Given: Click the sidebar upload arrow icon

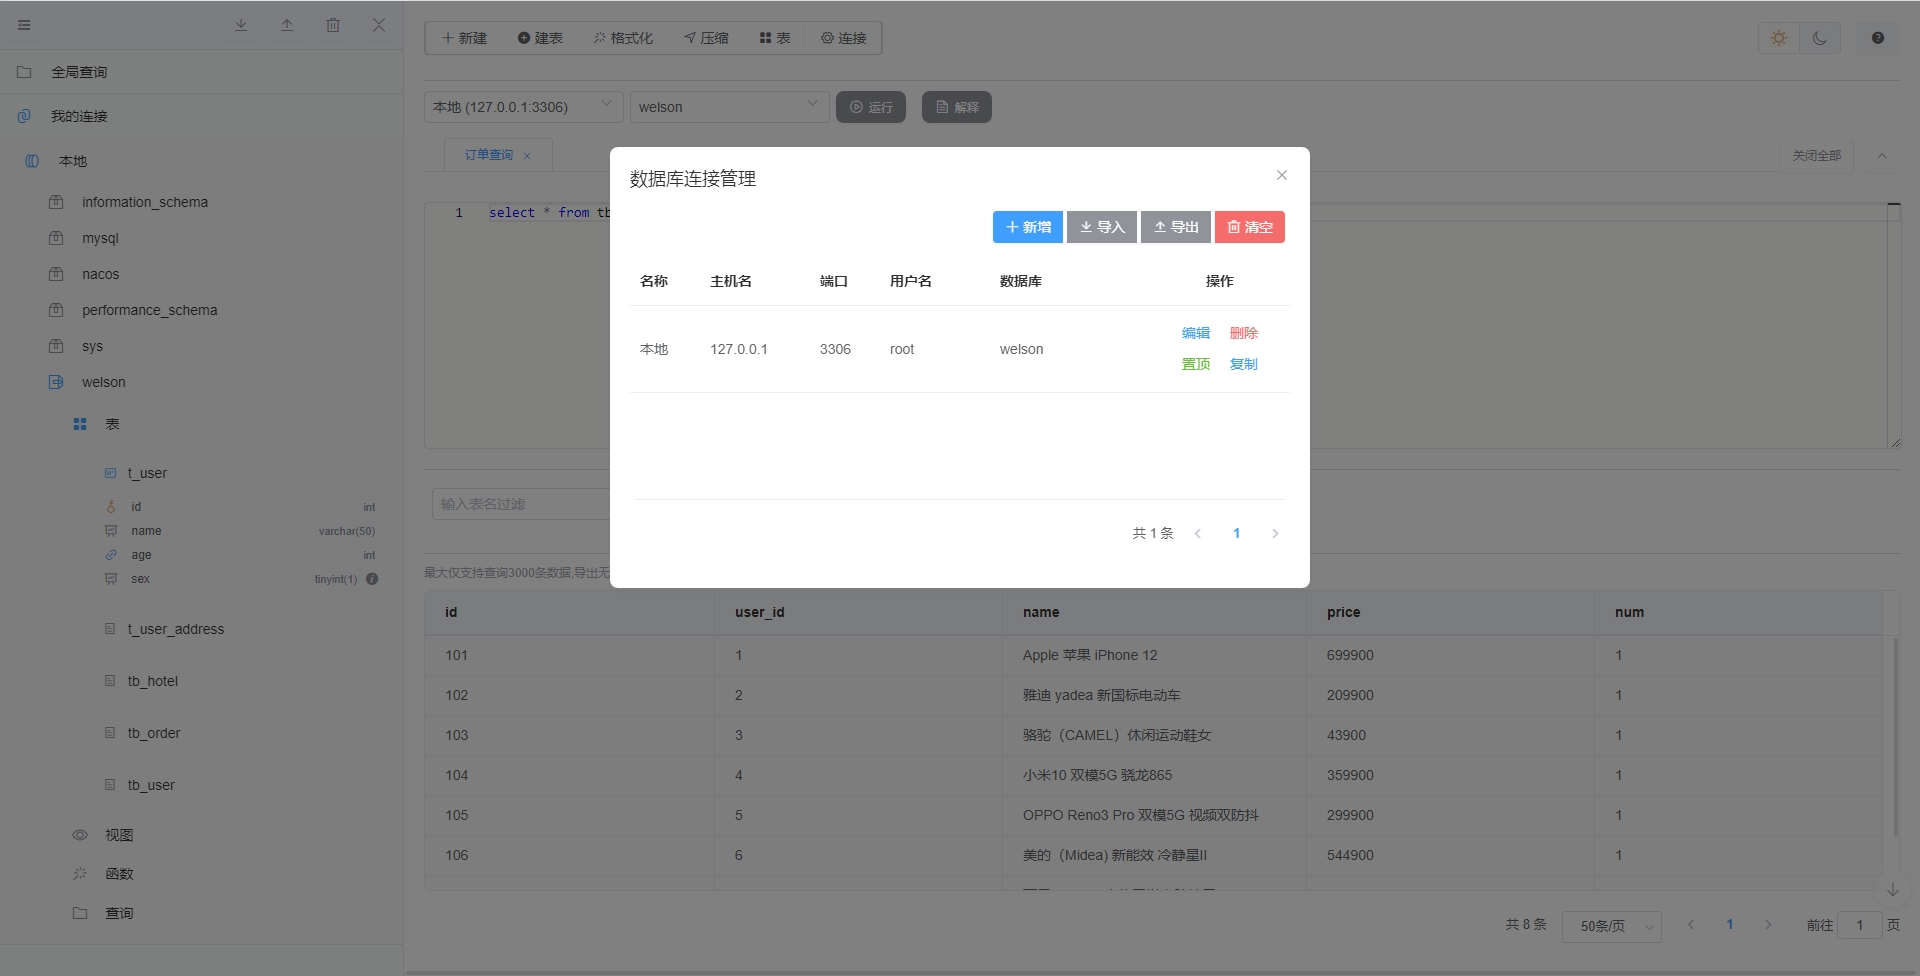Looking at the screenshot, I should (287, 25).
